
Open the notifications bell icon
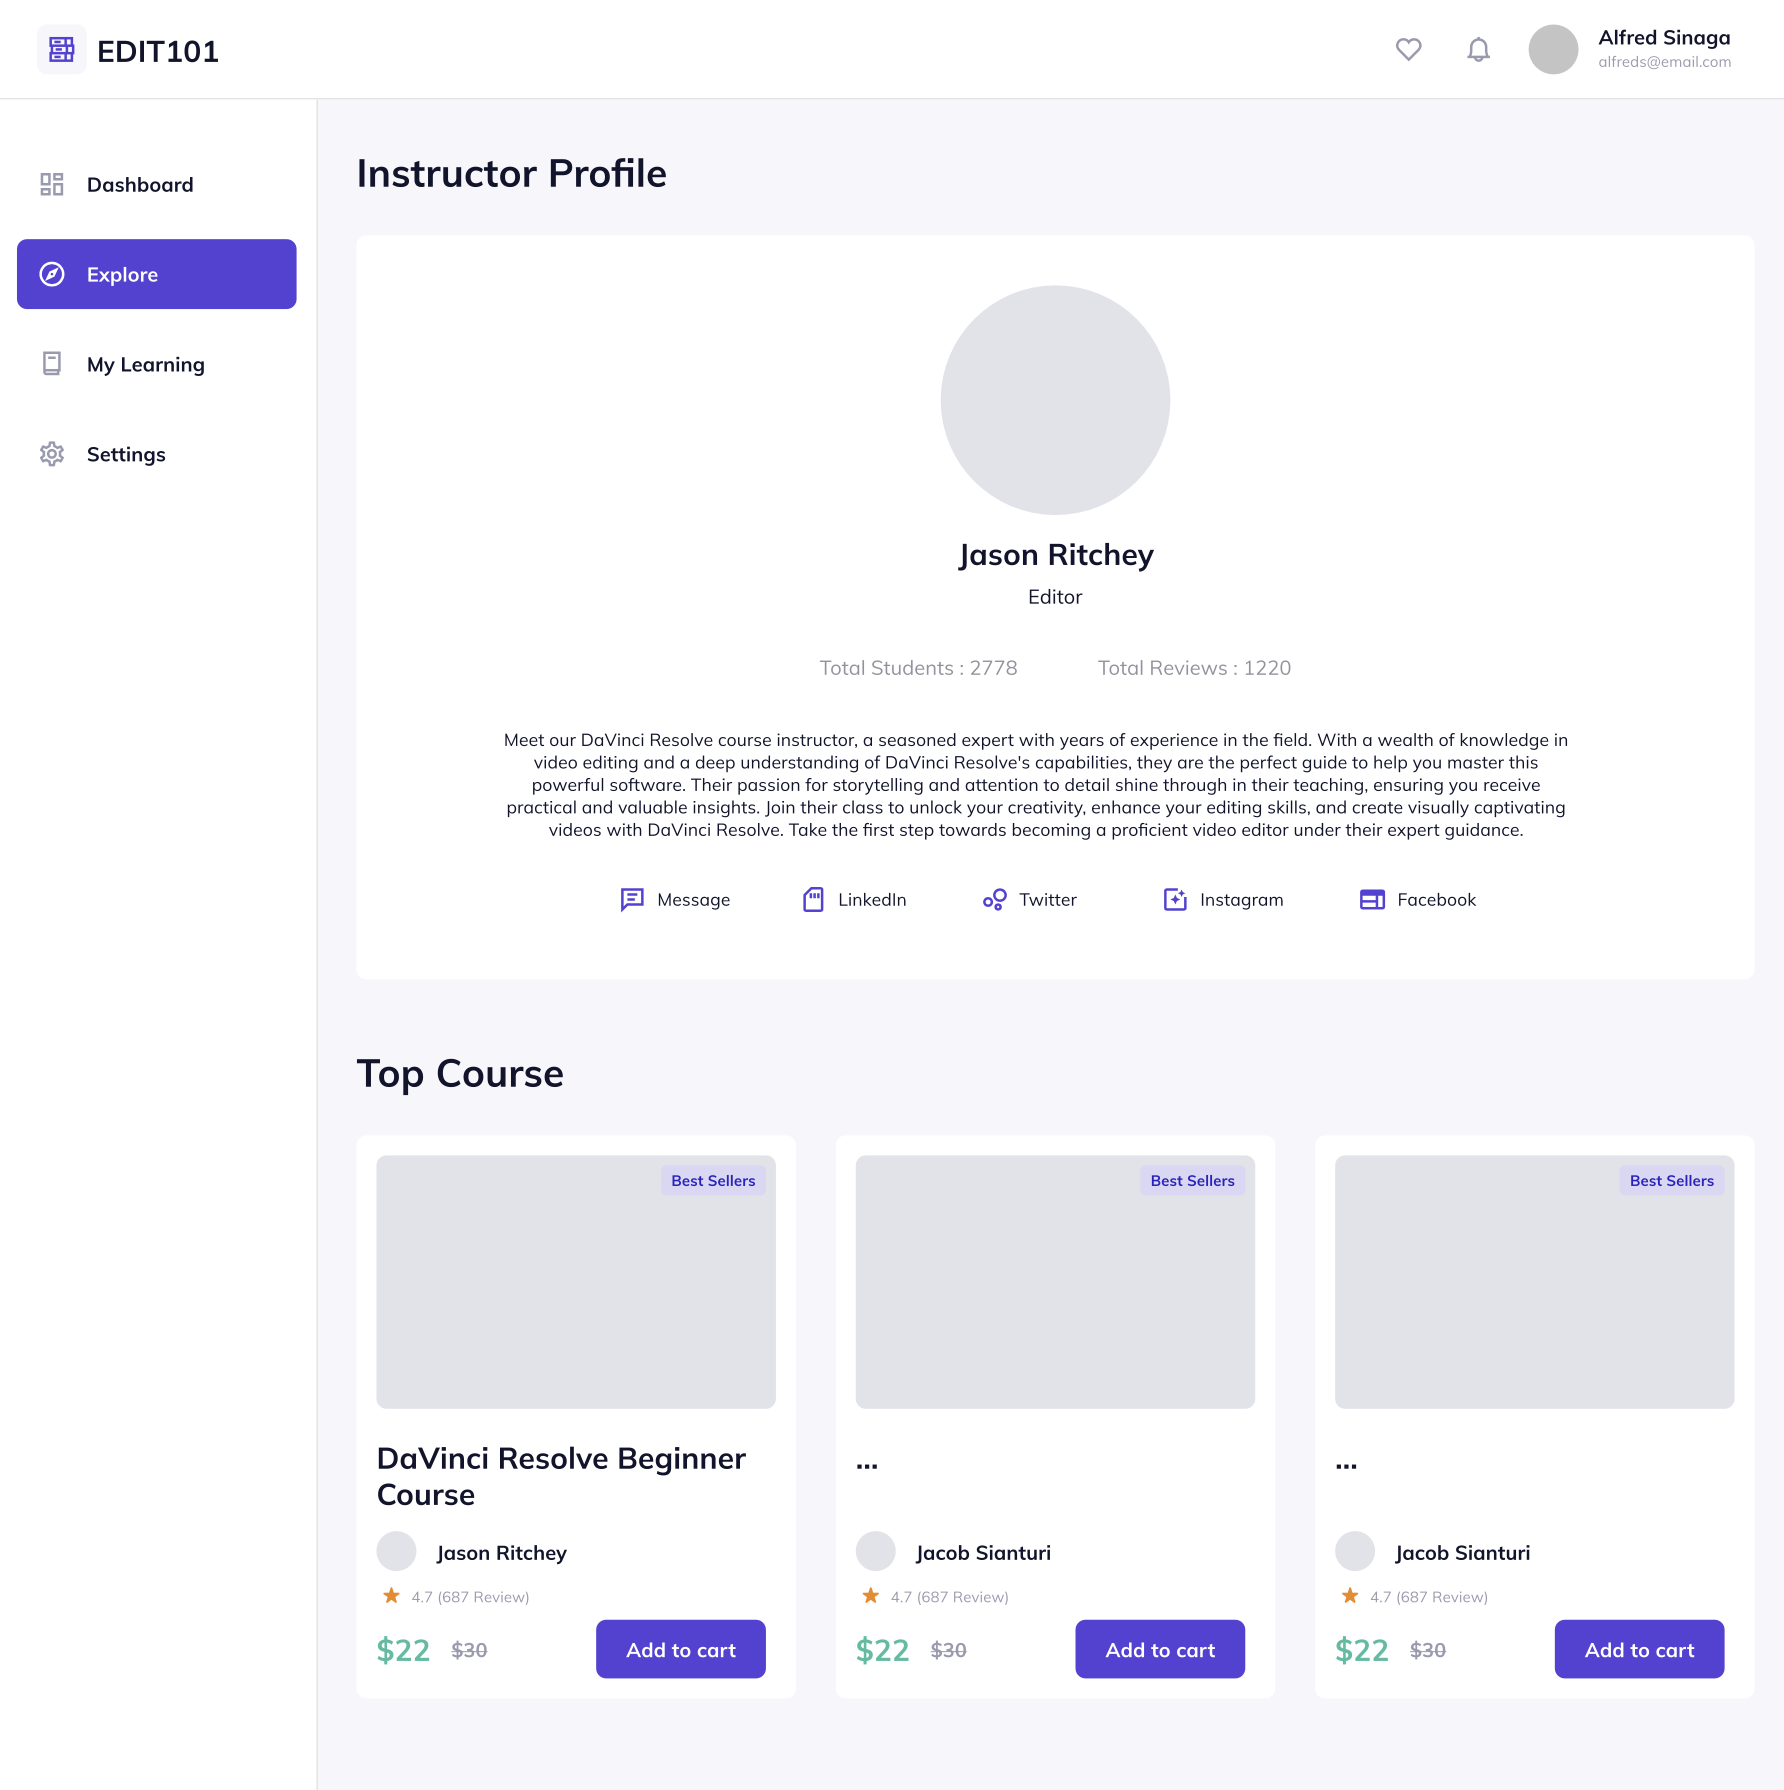pyautogui.click(x=1478, y=49)
